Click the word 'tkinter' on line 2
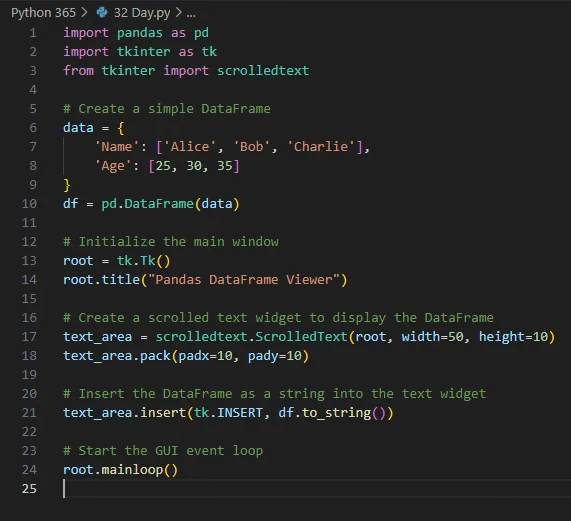Screen dimensions: 571x521 (x=143, y=52)
